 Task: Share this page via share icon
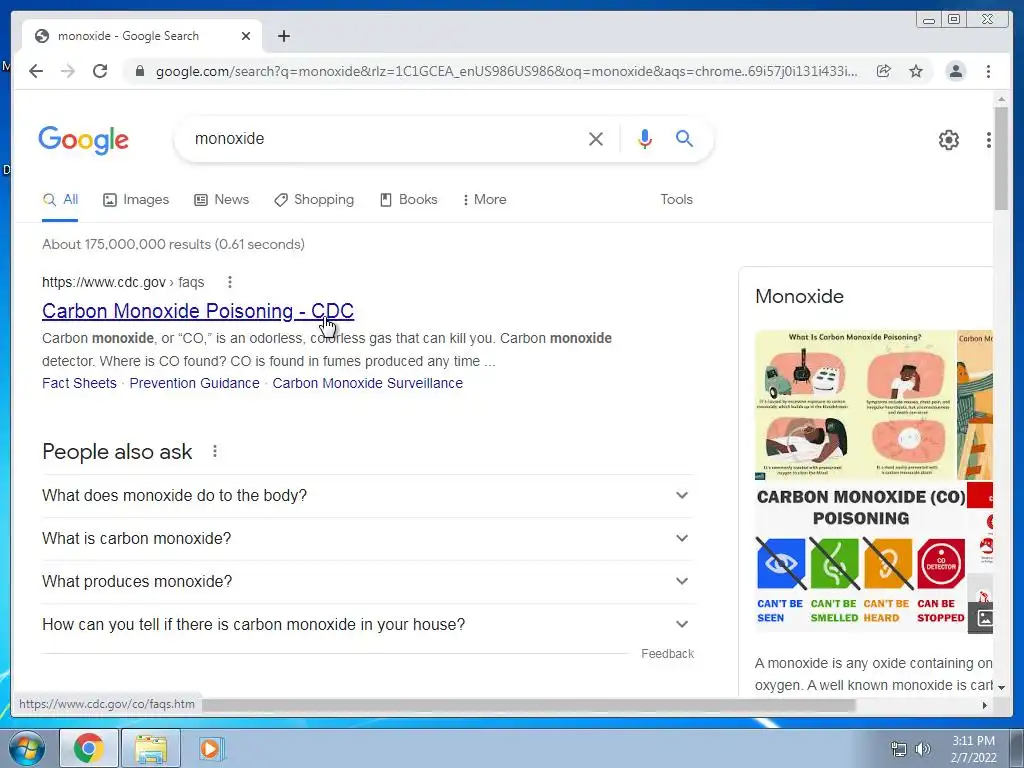(884, 71)
